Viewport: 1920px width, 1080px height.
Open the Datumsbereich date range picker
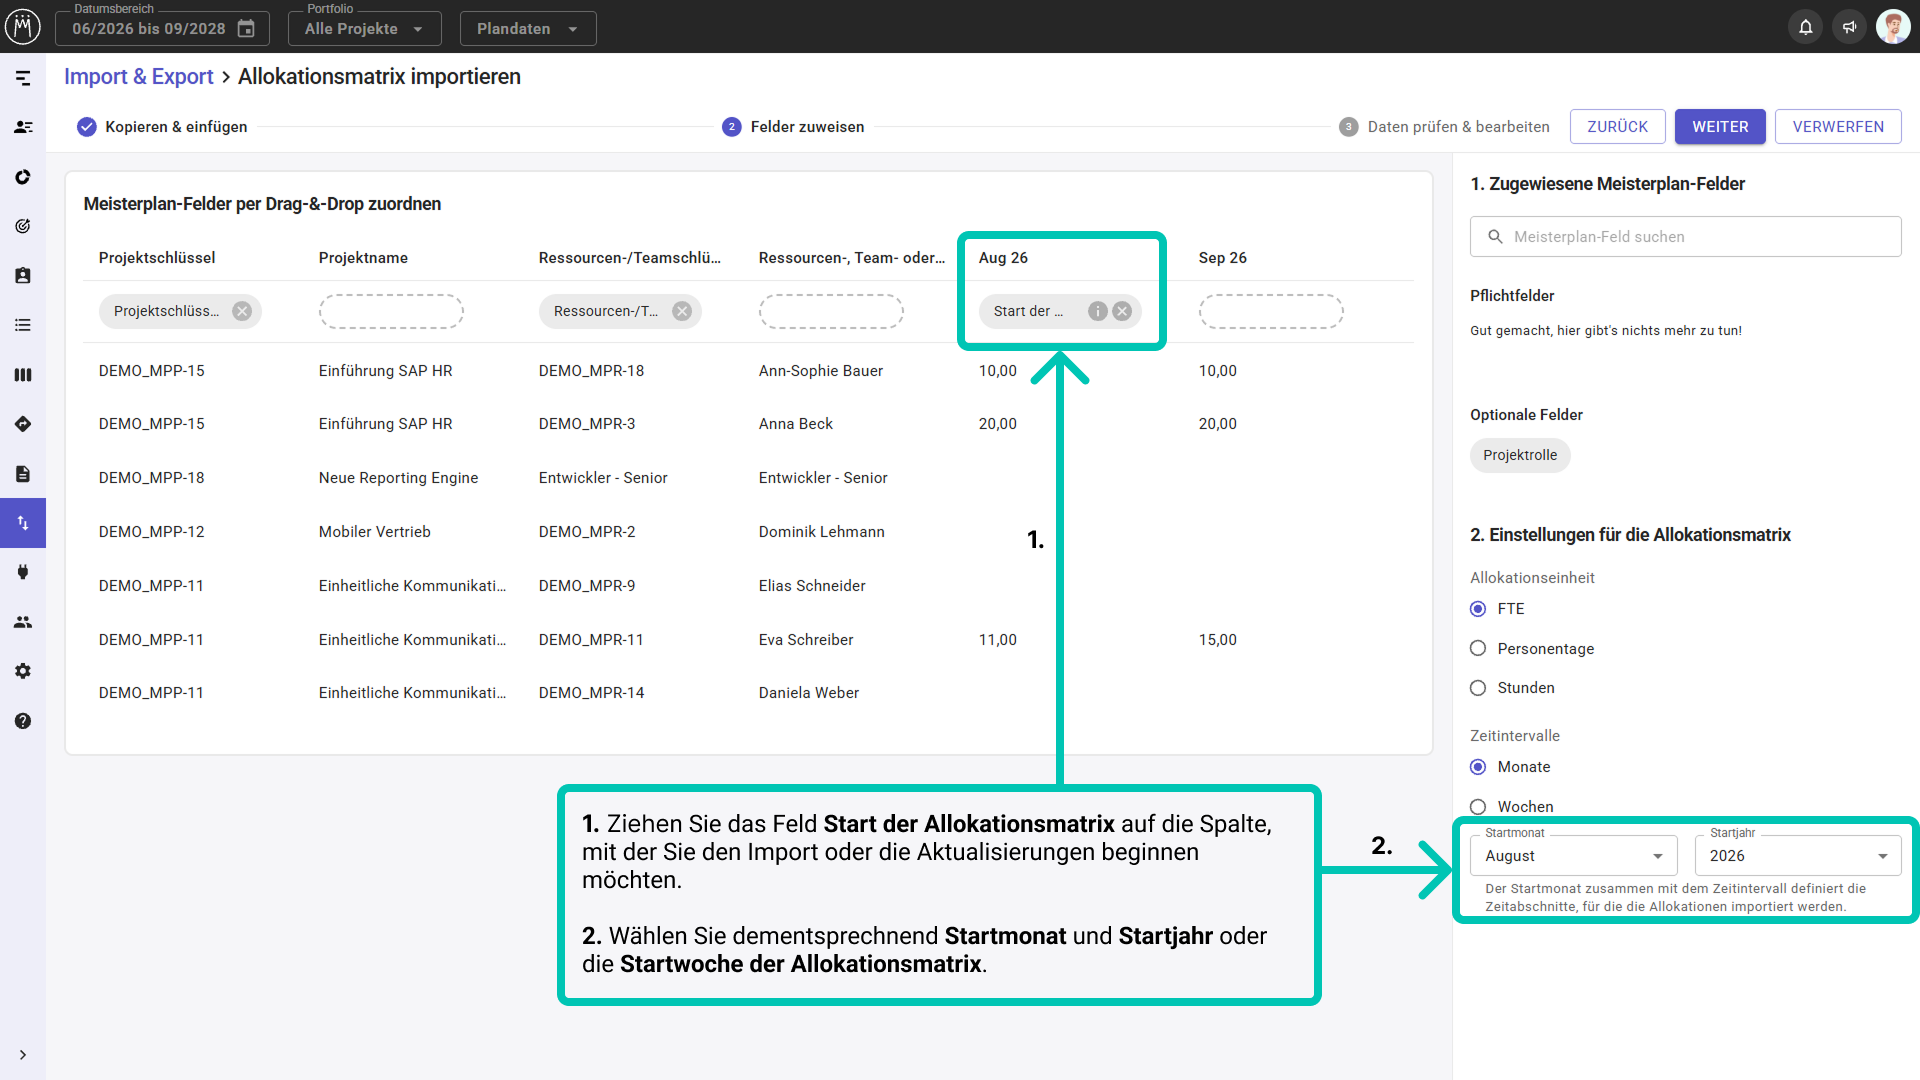click(x=163, y=28)
